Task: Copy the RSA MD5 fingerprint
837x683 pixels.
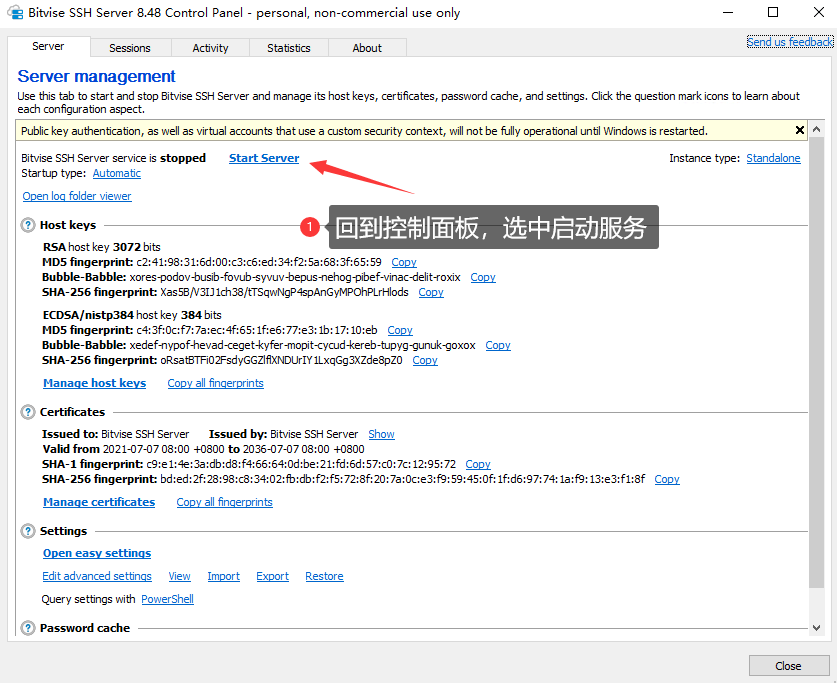Action: (x=404, y=262)
